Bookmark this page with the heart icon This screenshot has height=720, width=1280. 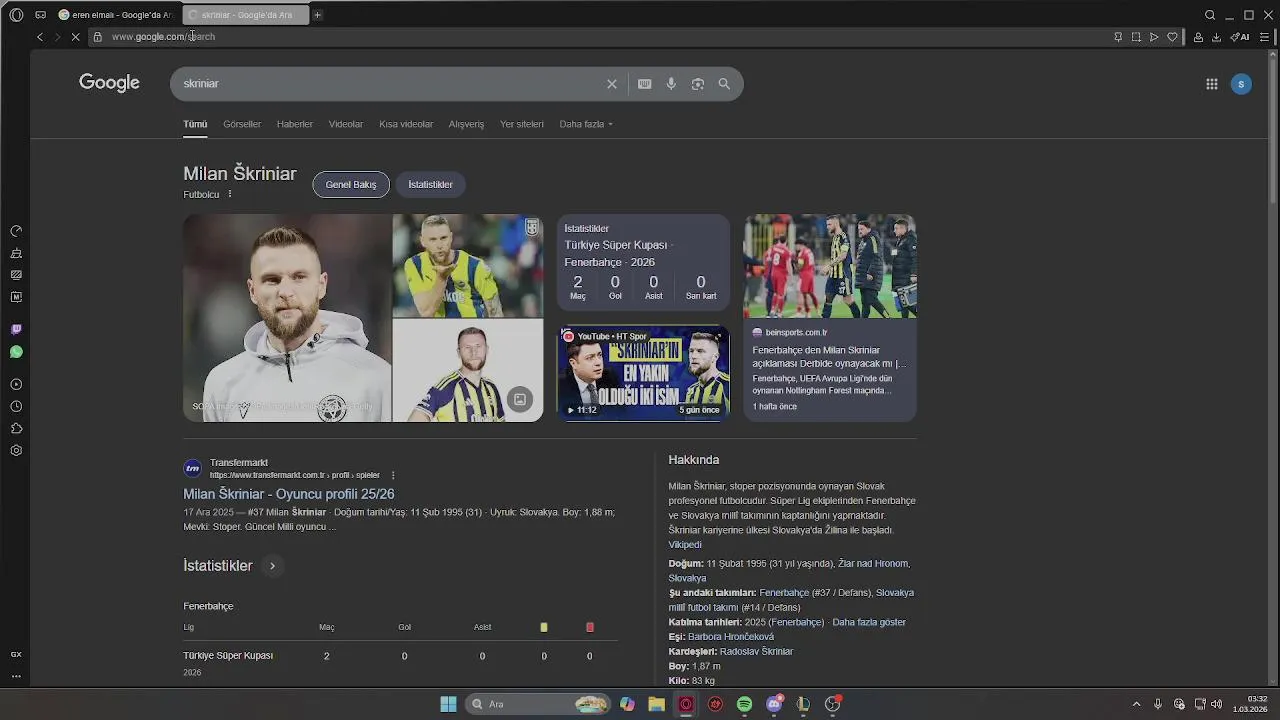(x=1172, y=37)
